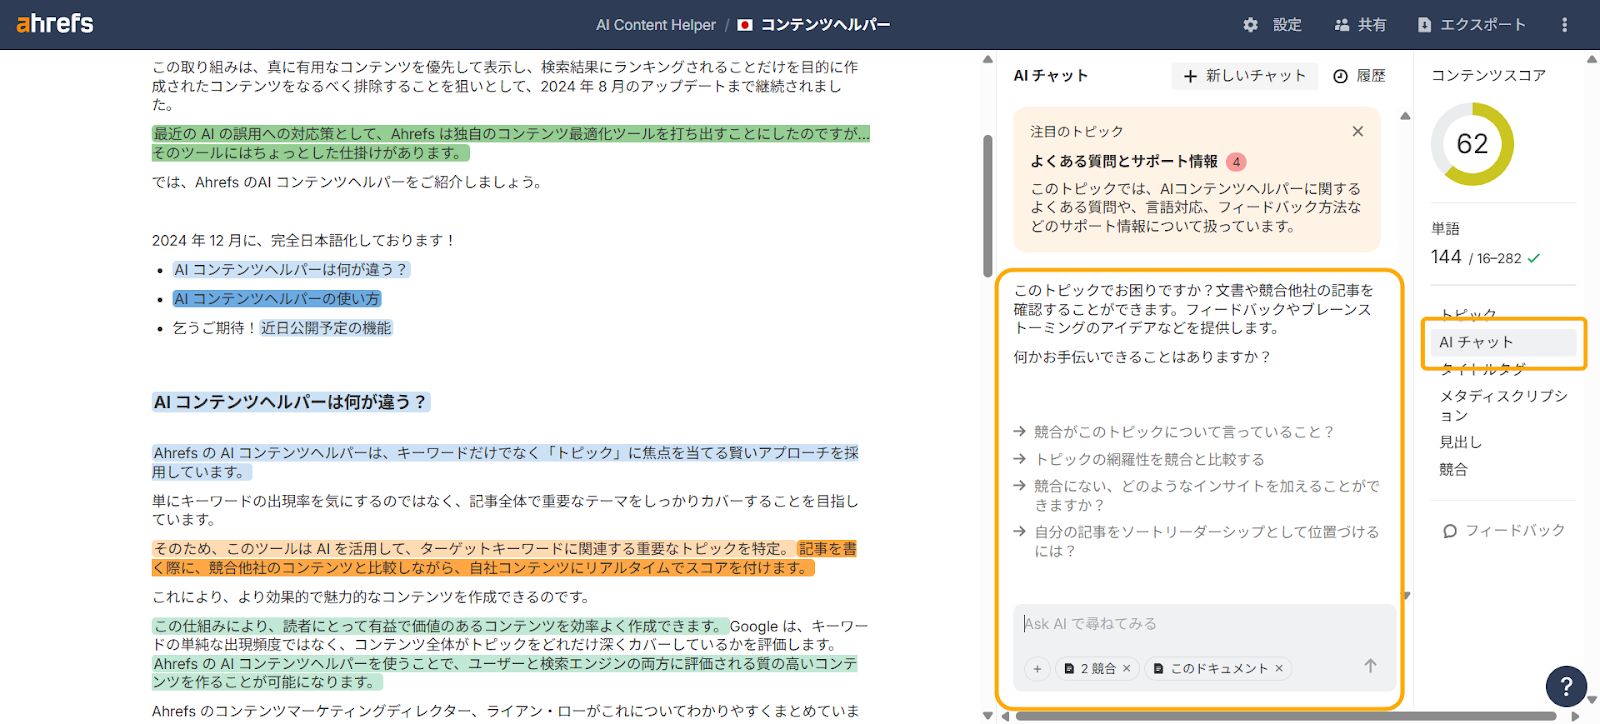Image resolution: width=1600 pixels, height=724 pixels.
Task: Click green checkmark beside 16–282
Action: (1534, 258)
